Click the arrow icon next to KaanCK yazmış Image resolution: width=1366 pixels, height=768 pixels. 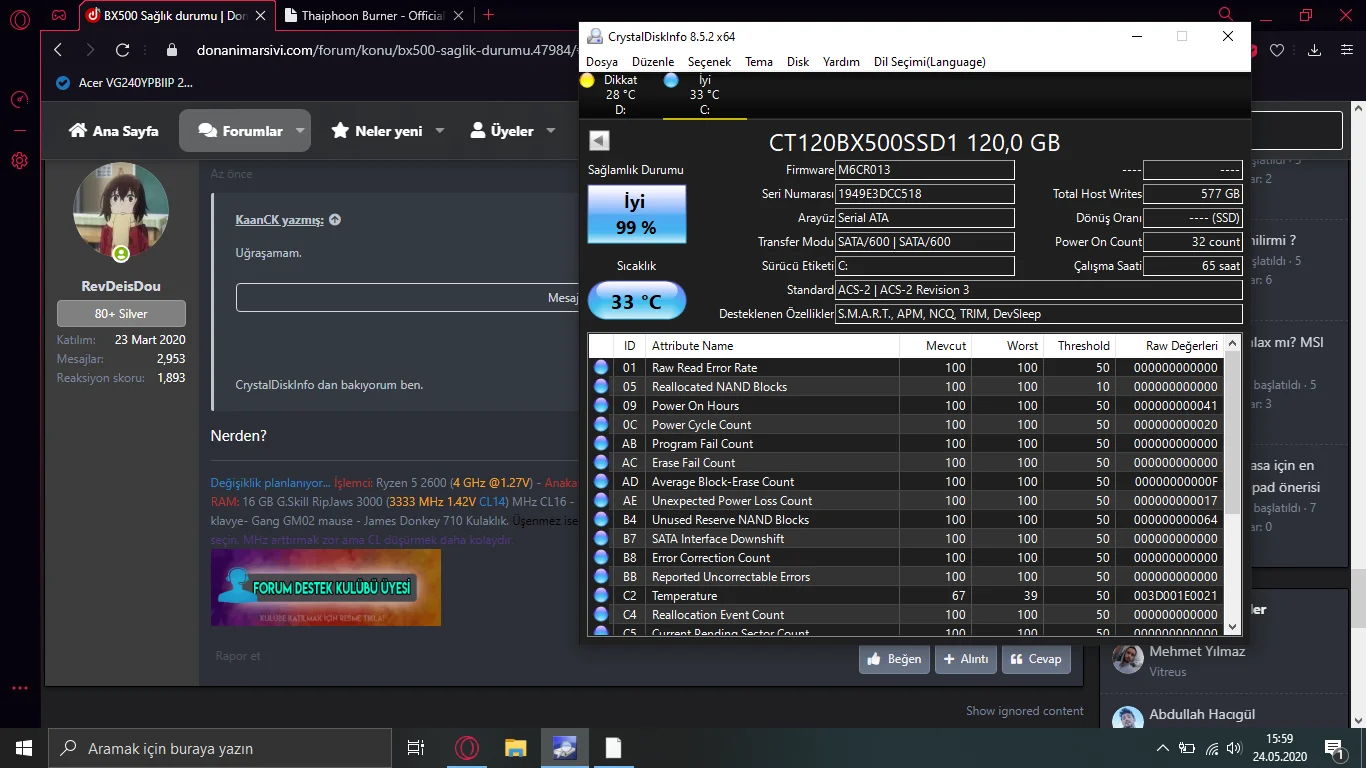click(x=335, y=220)
